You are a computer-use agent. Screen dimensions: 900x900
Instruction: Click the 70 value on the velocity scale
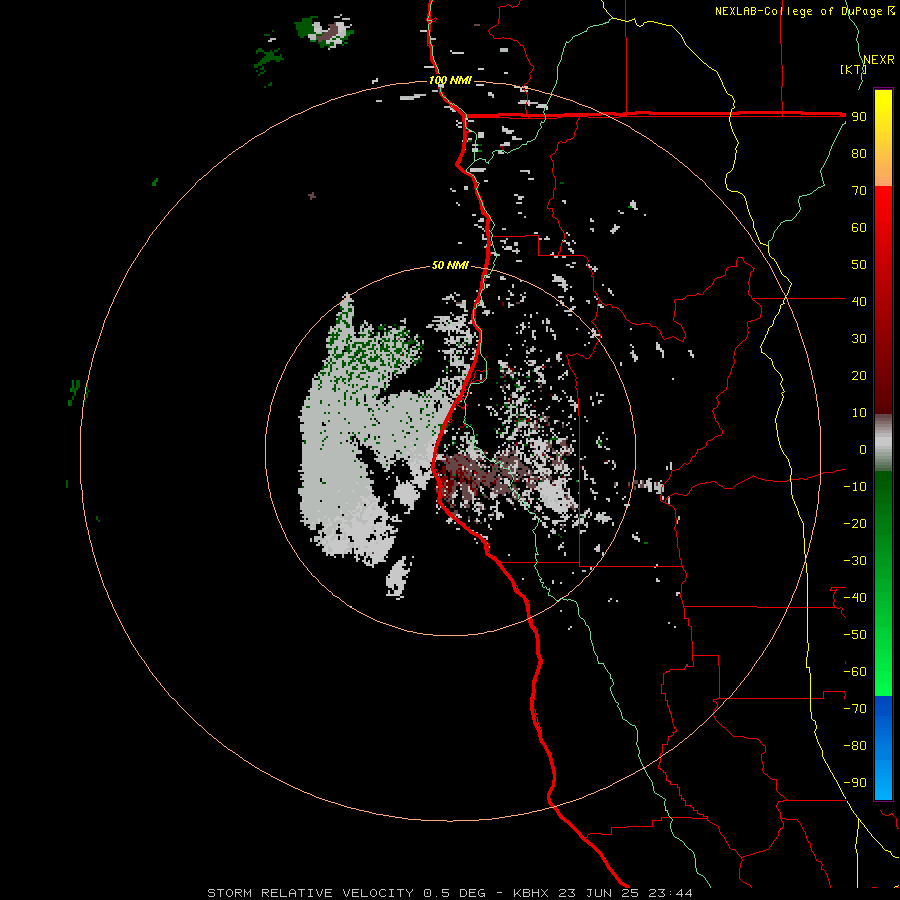coord(859,191)
